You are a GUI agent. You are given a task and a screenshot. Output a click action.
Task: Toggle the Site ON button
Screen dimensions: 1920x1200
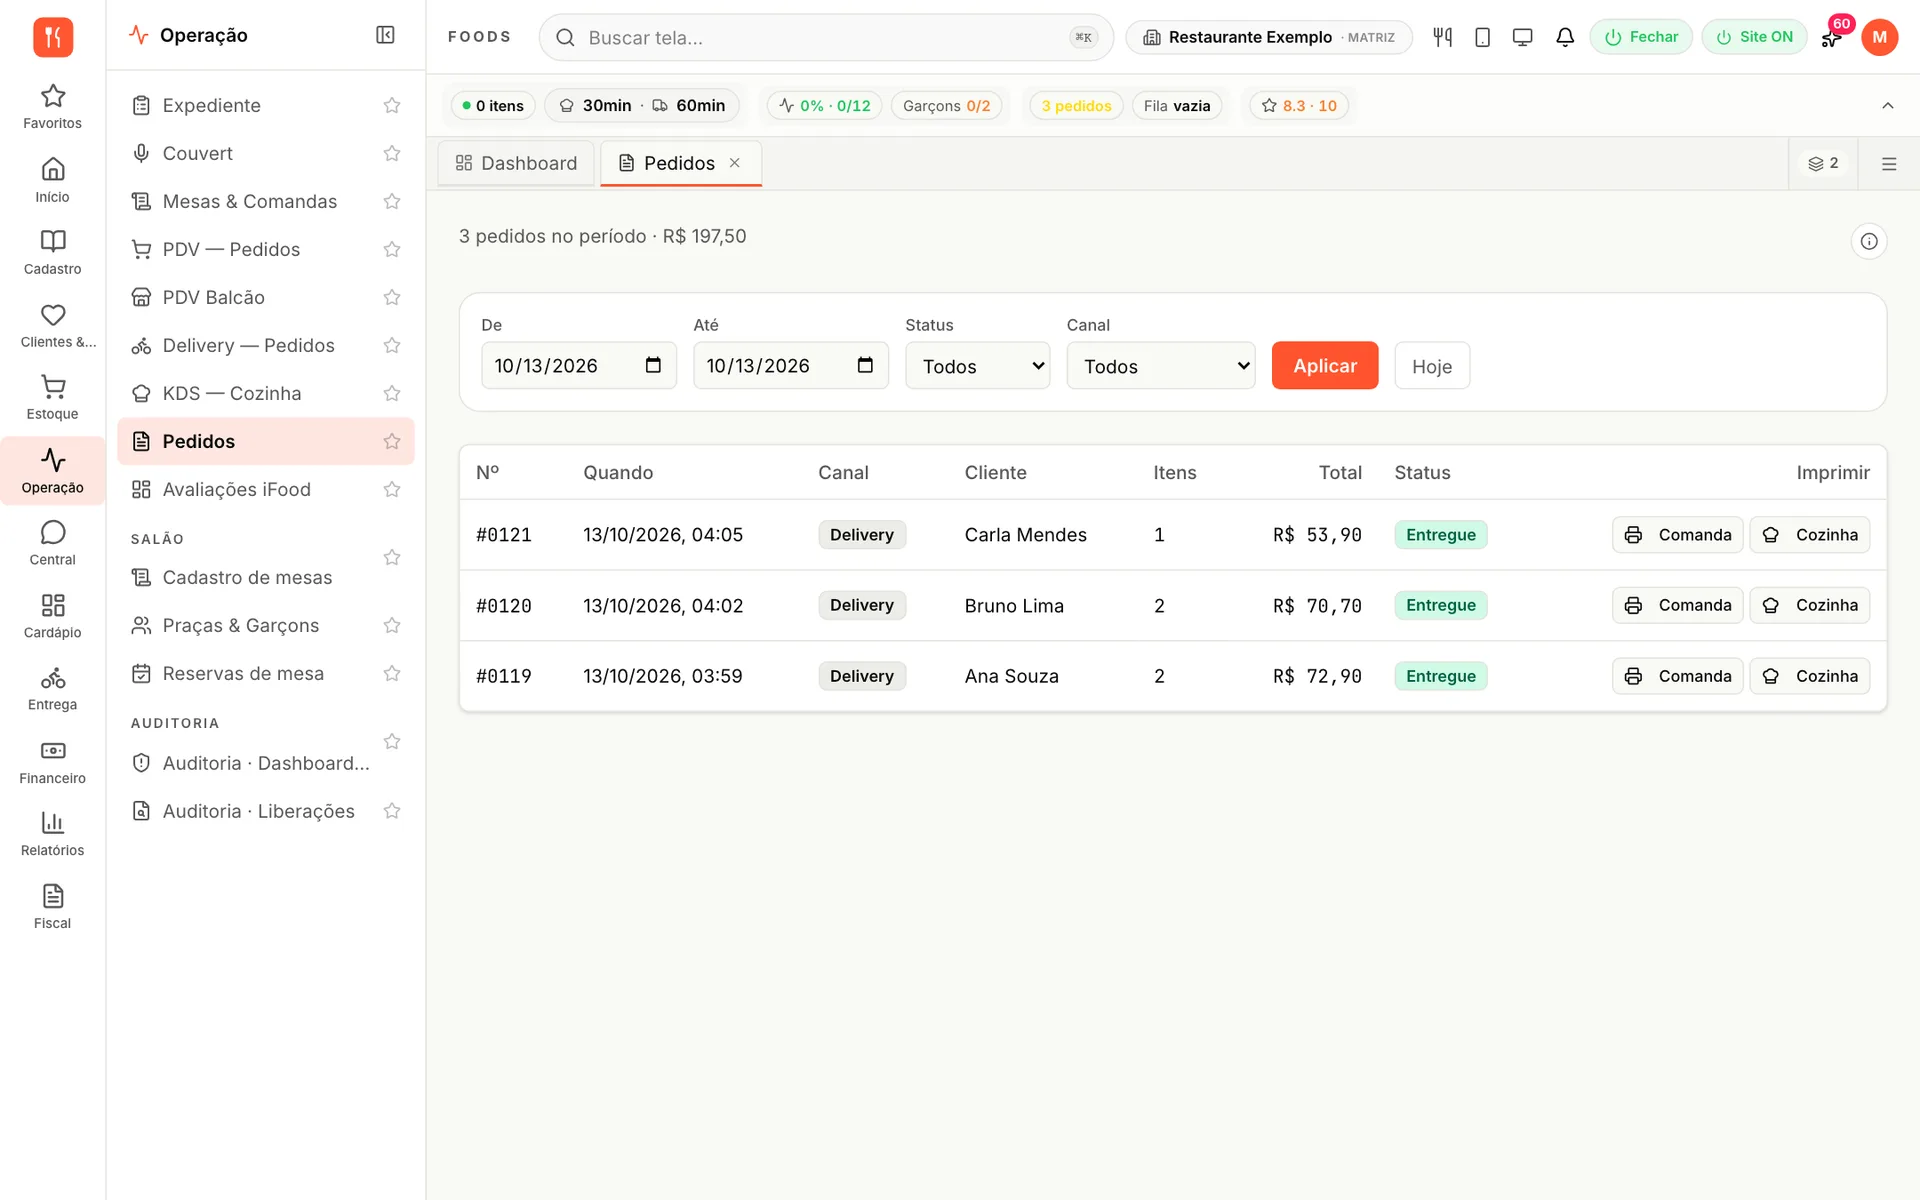click(1754, 37)
